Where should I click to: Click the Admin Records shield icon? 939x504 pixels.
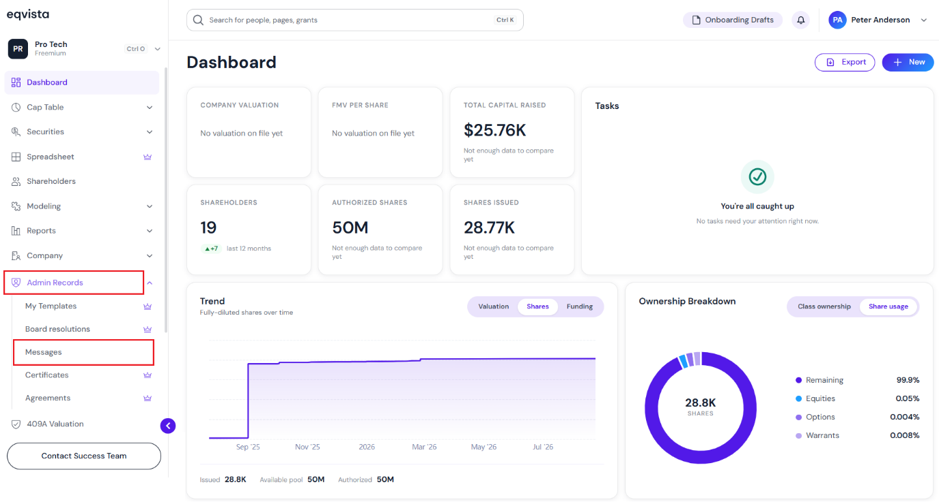[x=16, y=283]
